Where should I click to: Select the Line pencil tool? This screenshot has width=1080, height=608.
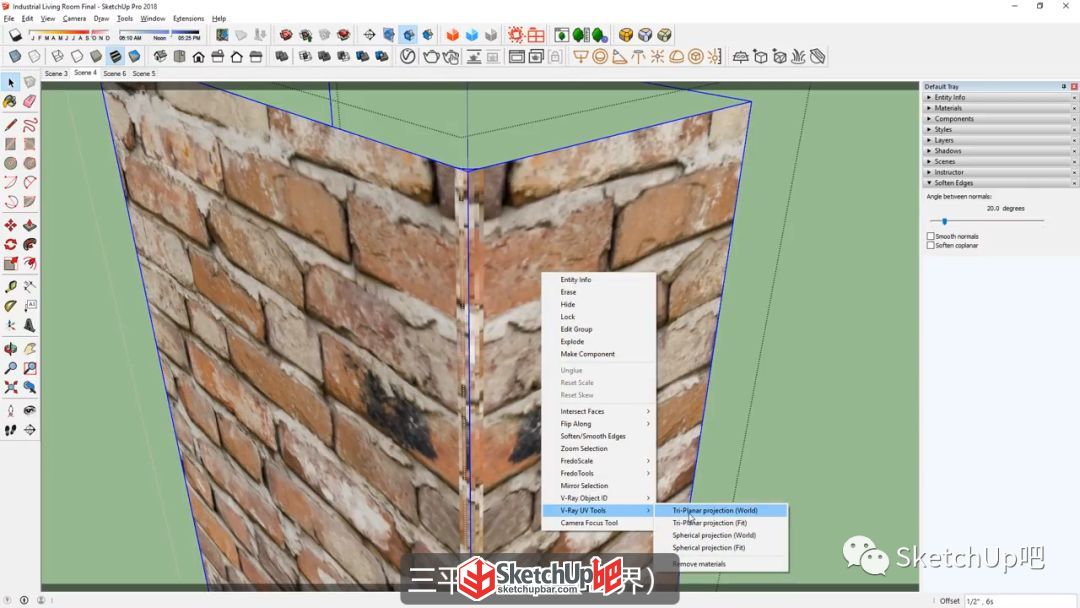pos(10,125)
